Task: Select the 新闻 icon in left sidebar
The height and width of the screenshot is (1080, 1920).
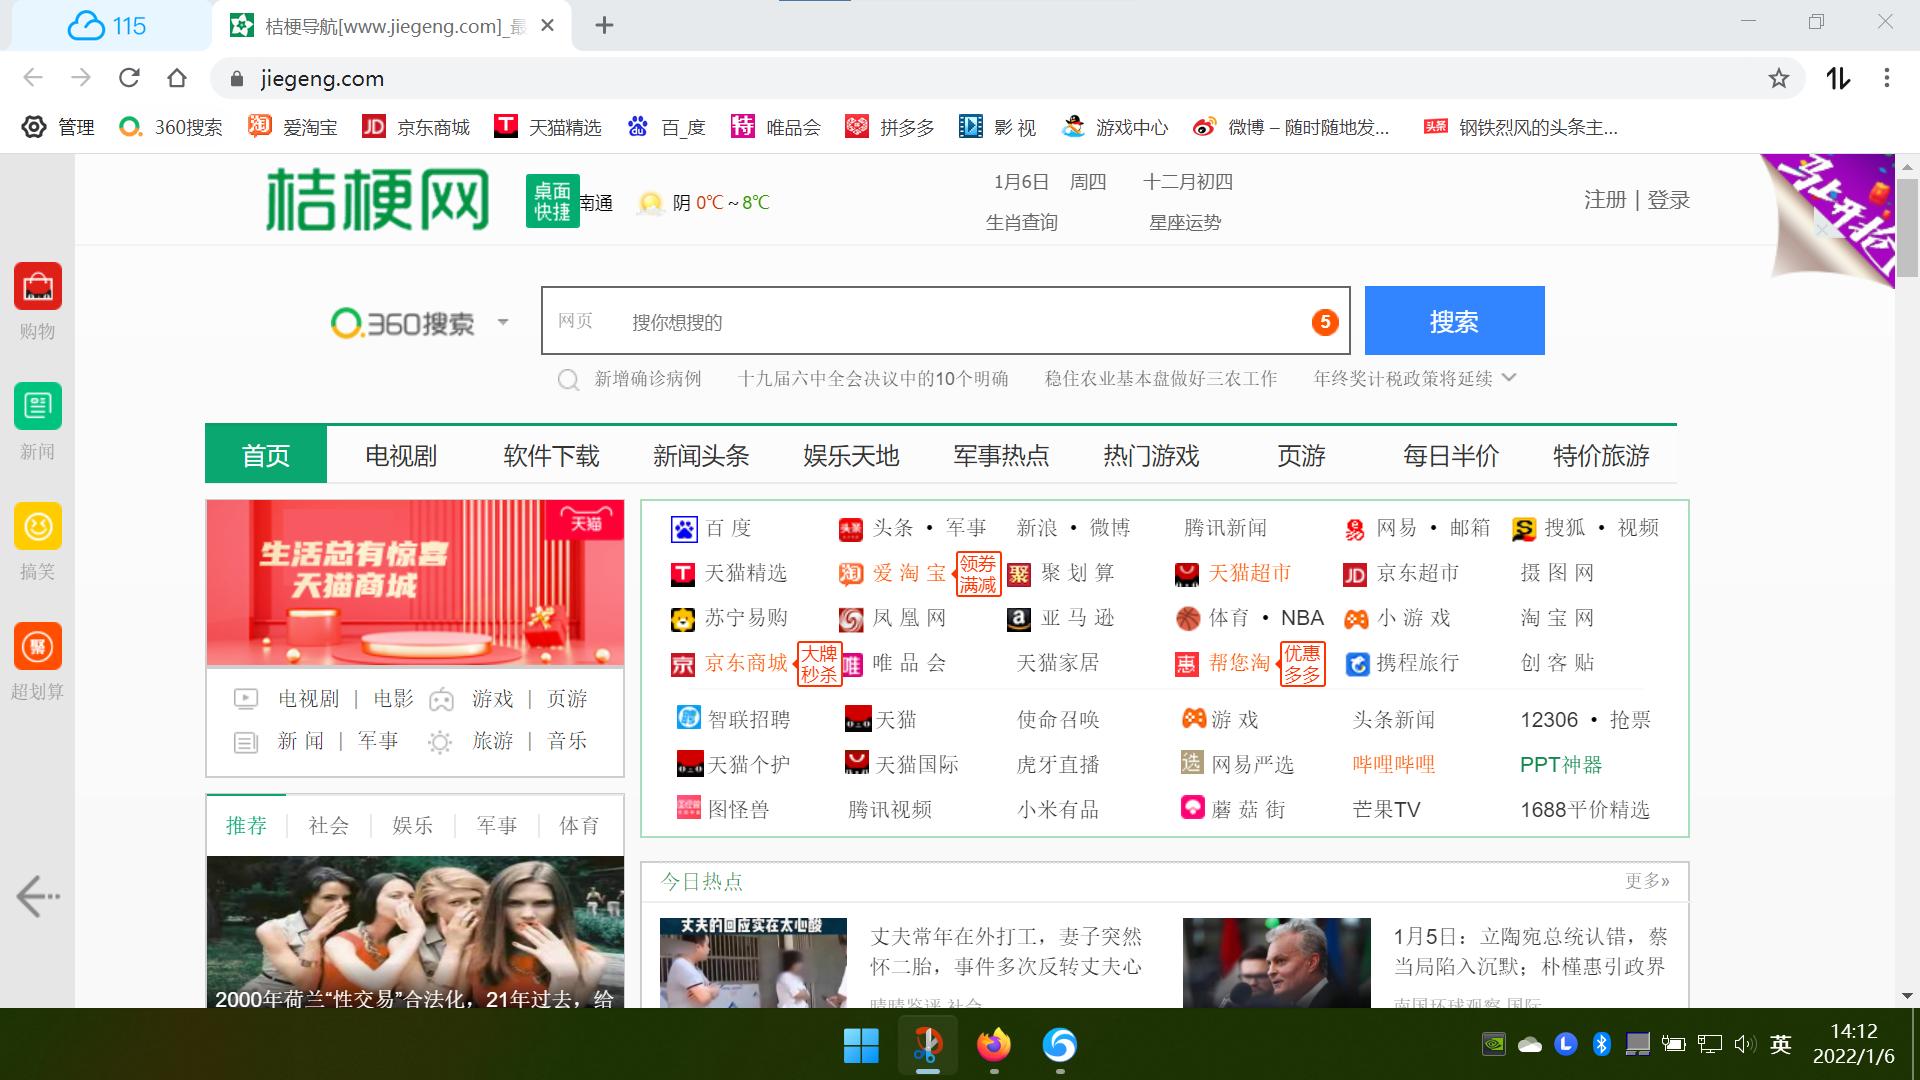Action: [38, 406]
